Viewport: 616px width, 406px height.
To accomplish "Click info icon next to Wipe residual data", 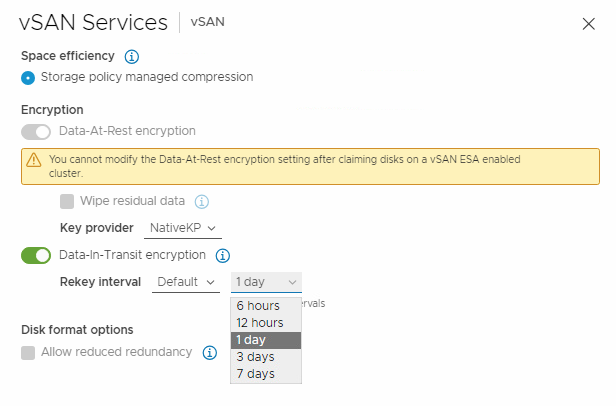I will 202,202.
